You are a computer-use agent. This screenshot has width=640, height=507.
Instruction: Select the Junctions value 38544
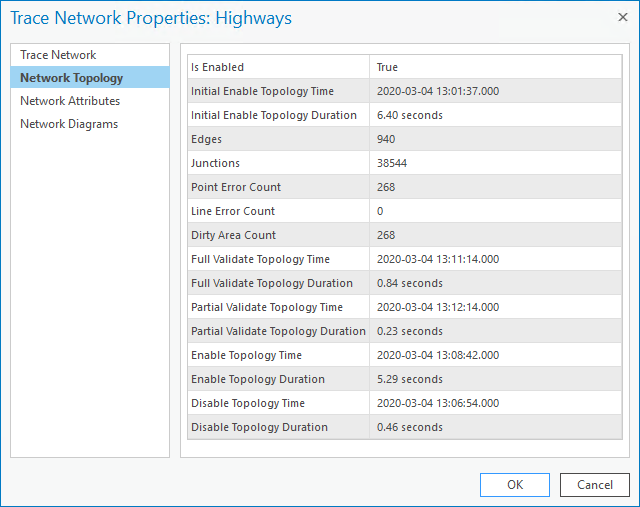pos(392,163)
